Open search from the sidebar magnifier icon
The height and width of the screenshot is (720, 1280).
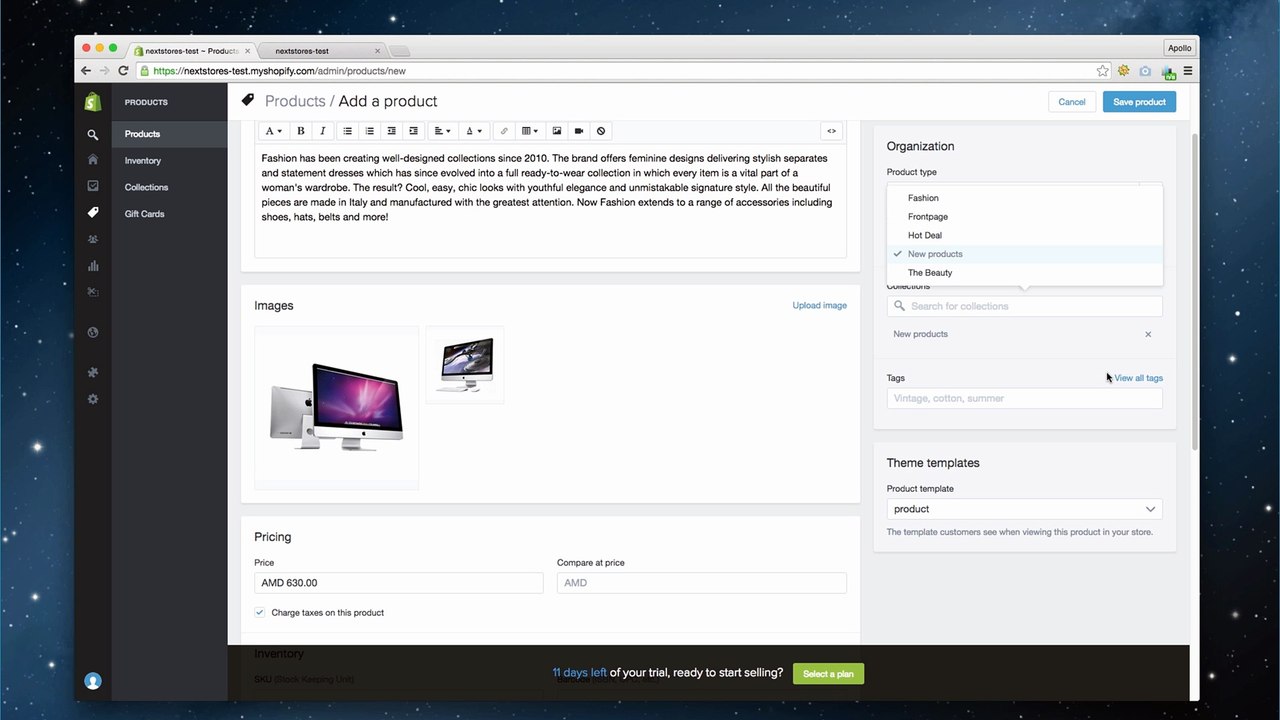[x=93, y=135]
